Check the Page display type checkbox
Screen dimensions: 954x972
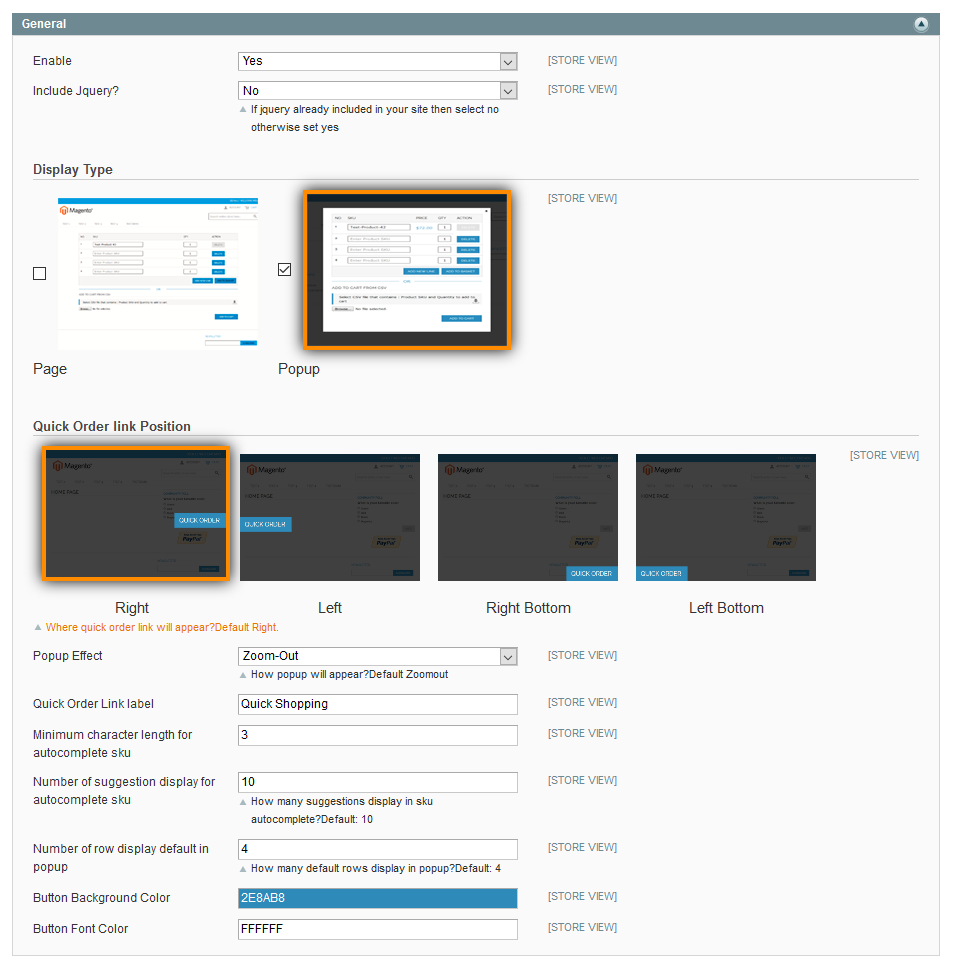(39, 273)
